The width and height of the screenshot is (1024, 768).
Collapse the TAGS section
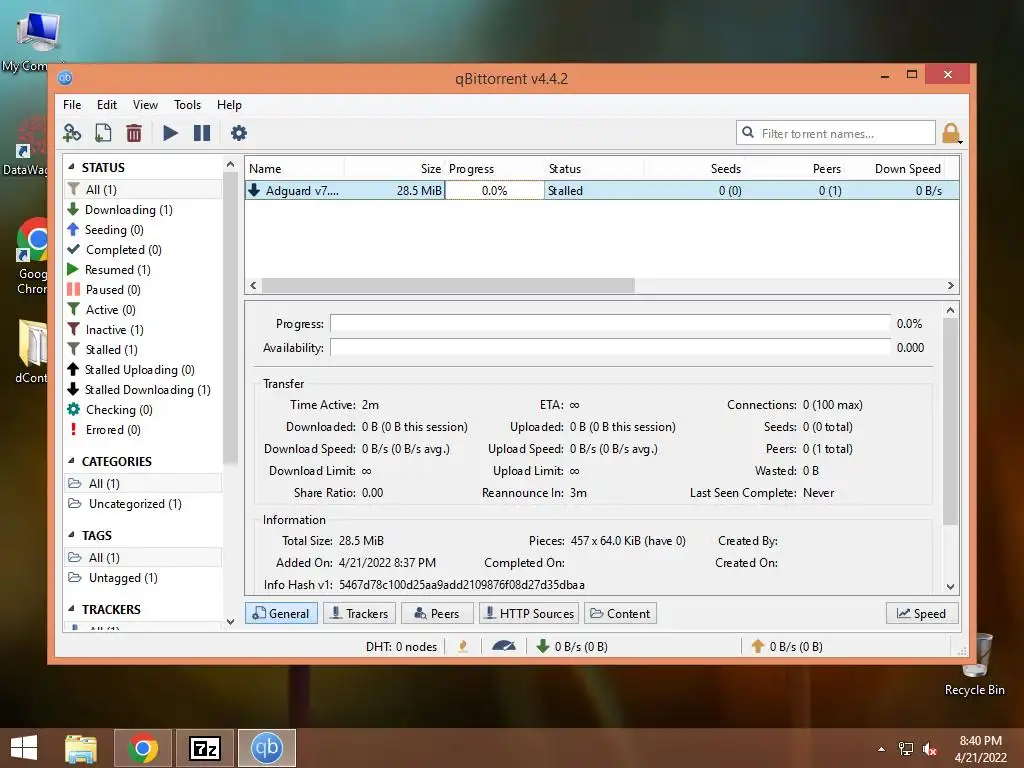tap(71, 535)
